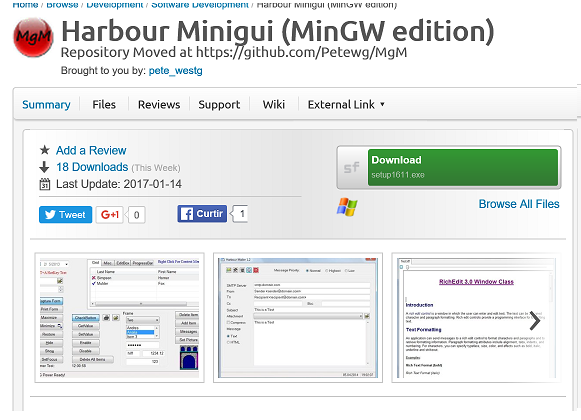Open the Files tab
581x420 pixels.
104,105
